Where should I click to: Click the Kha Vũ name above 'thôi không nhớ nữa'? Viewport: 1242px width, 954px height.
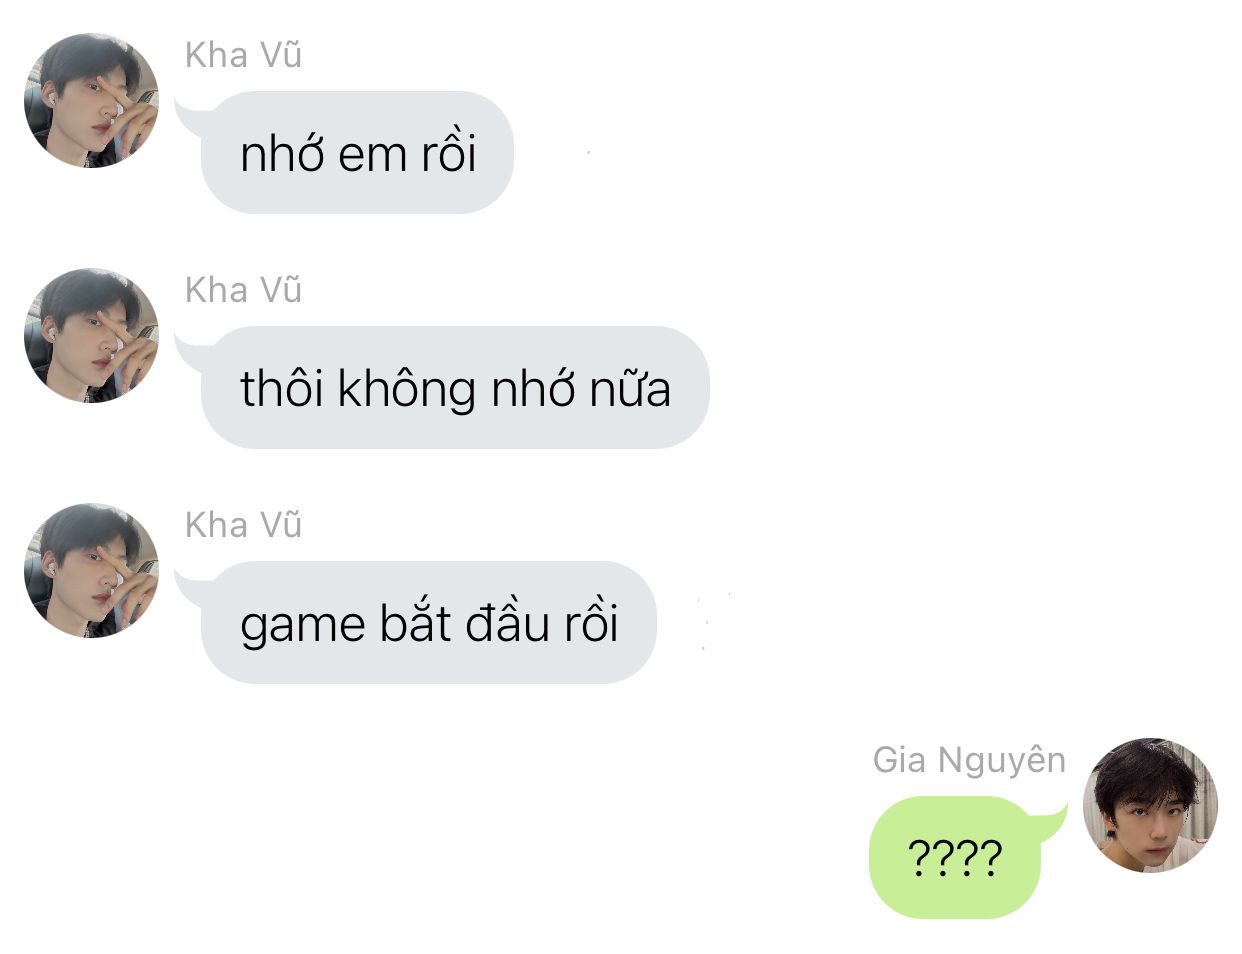[x=243, y=290]
